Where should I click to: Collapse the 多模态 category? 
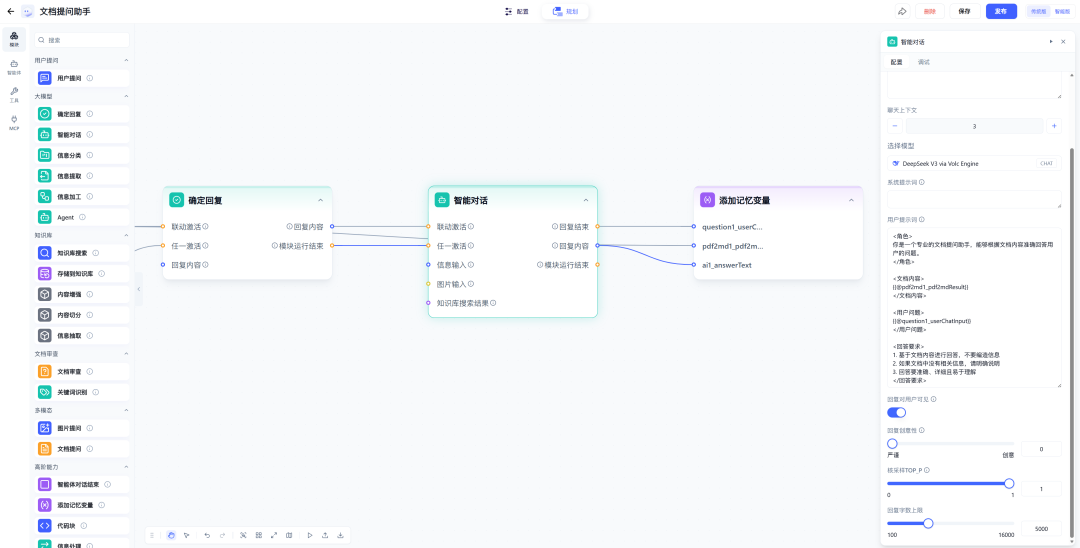[x=126, y=410]
